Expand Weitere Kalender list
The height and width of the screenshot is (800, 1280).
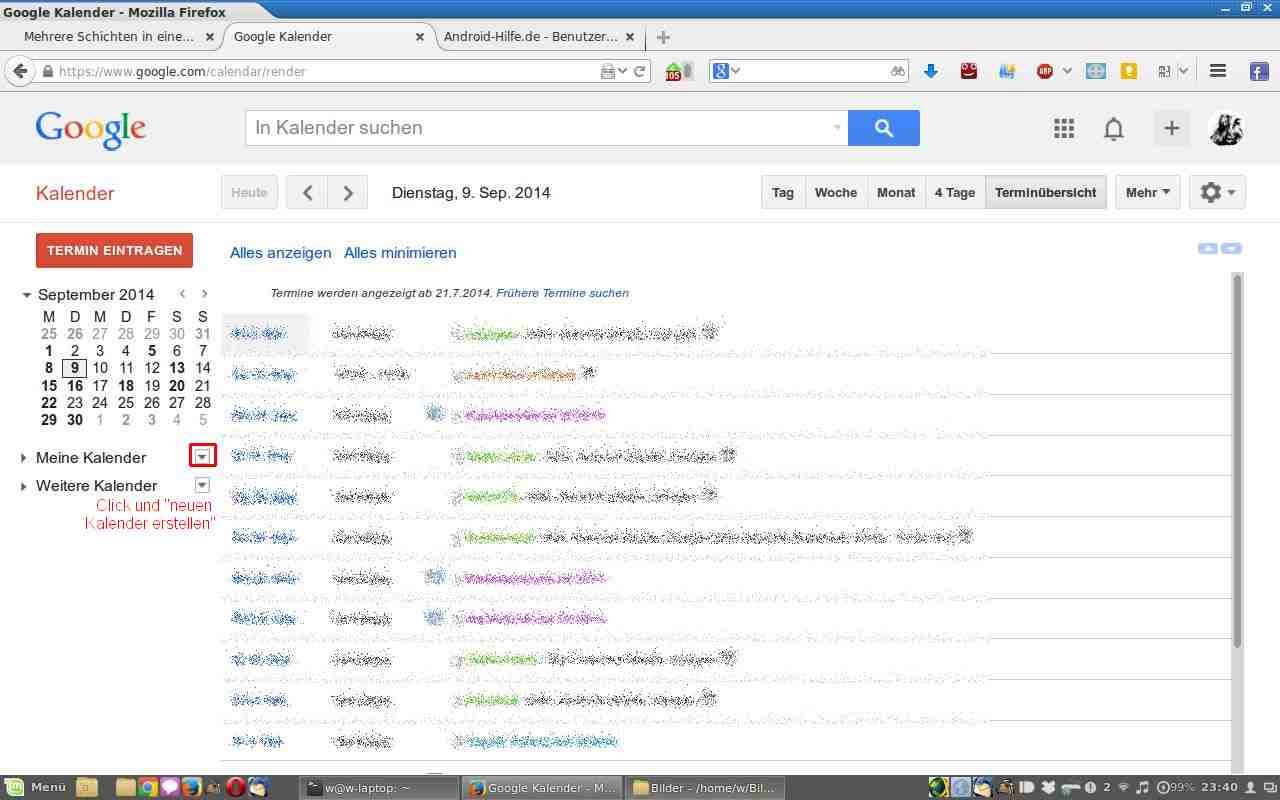coord(24,486)
